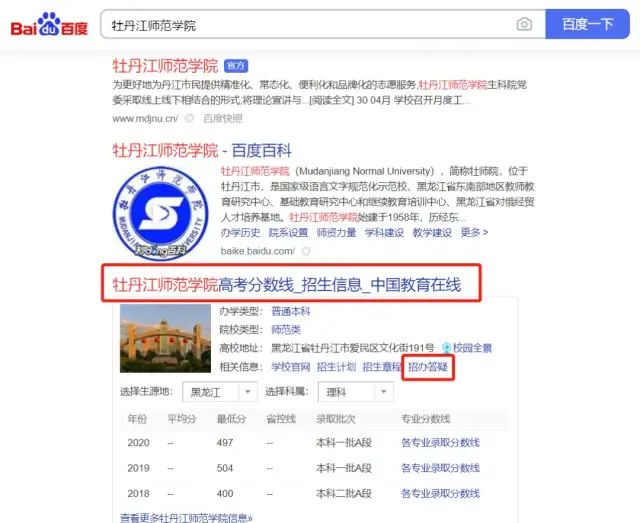Click the Baidu logo

[x=49, y=24]
